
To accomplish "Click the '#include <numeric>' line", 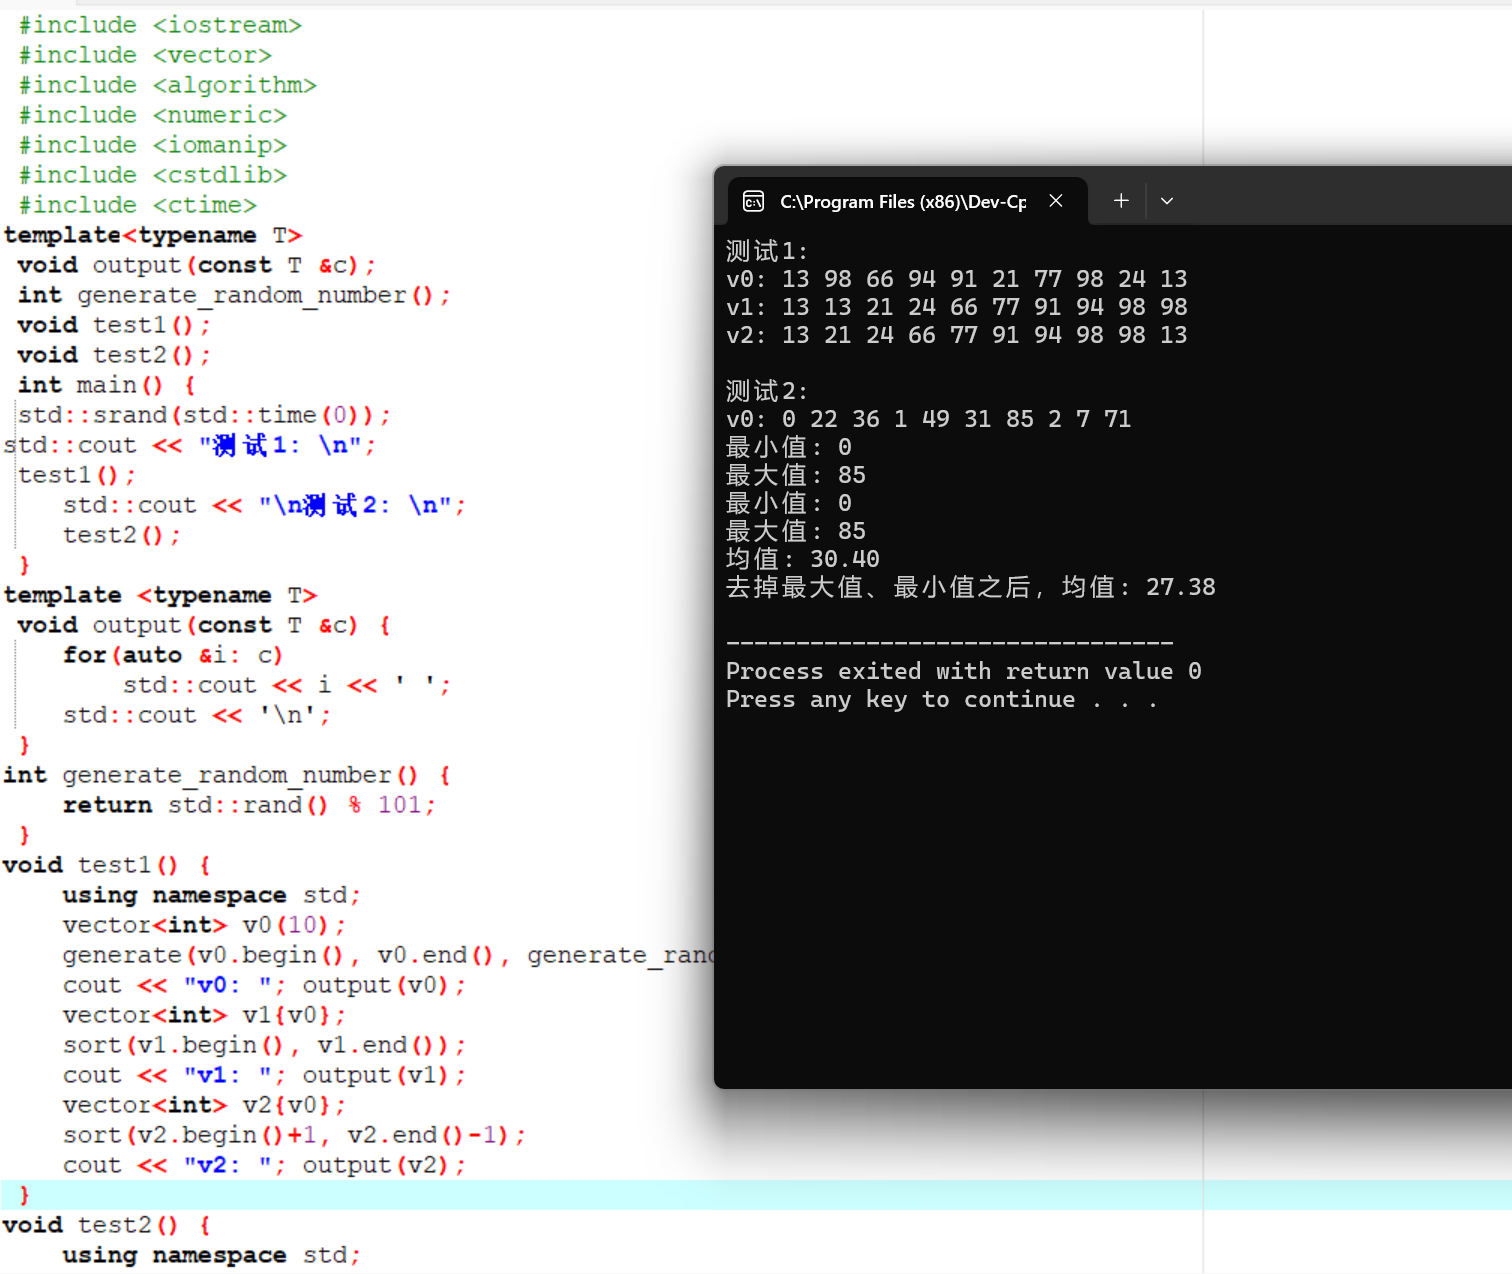I will pos(152,115).
